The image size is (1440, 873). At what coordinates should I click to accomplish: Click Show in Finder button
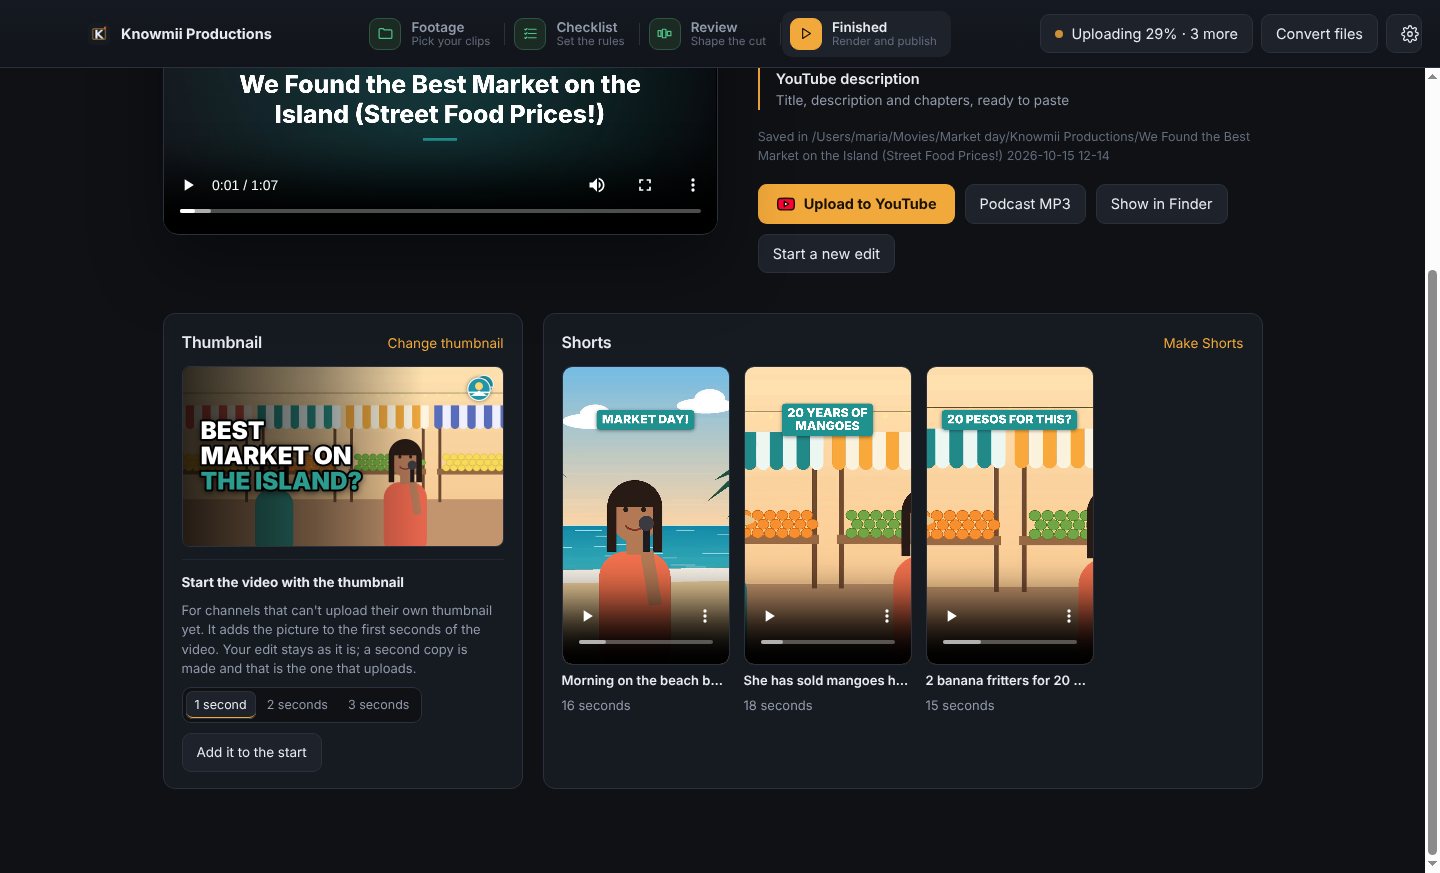[x=1161, y=204]
